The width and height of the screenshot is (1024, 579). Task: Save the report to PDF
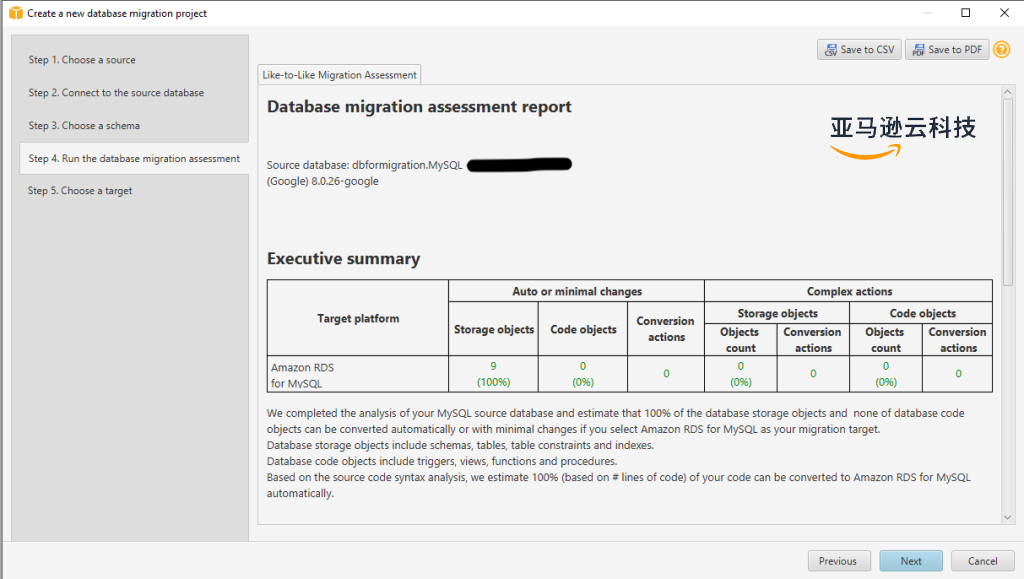pos(947,50)
